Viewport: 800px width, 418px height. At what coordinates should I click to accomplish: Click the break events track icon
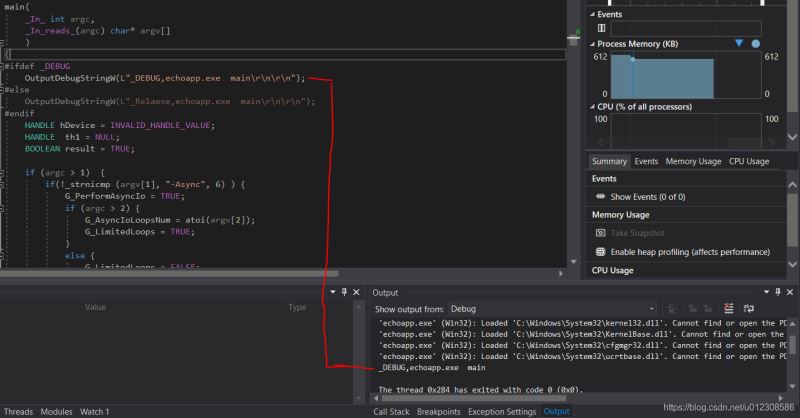point(602,28)
